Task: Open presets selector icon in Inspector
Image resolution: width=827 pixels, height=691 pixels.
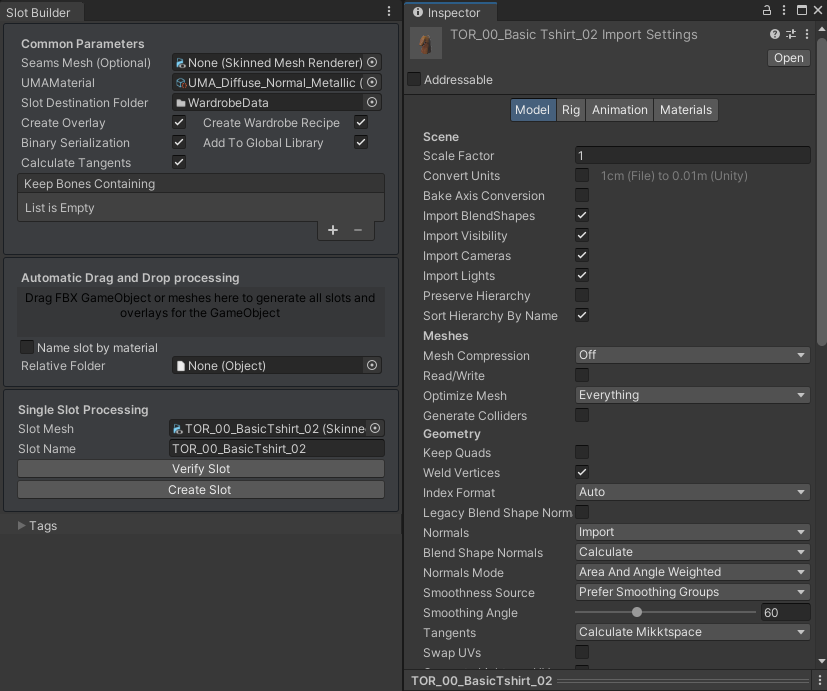Action: [x=791, y=34]
